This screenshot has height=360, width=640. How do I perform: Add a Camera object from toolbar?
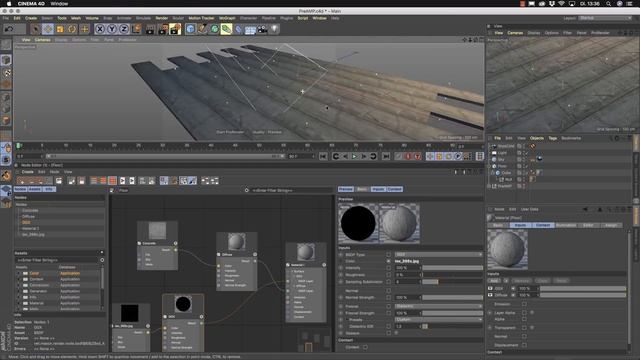tap(262, 29)
